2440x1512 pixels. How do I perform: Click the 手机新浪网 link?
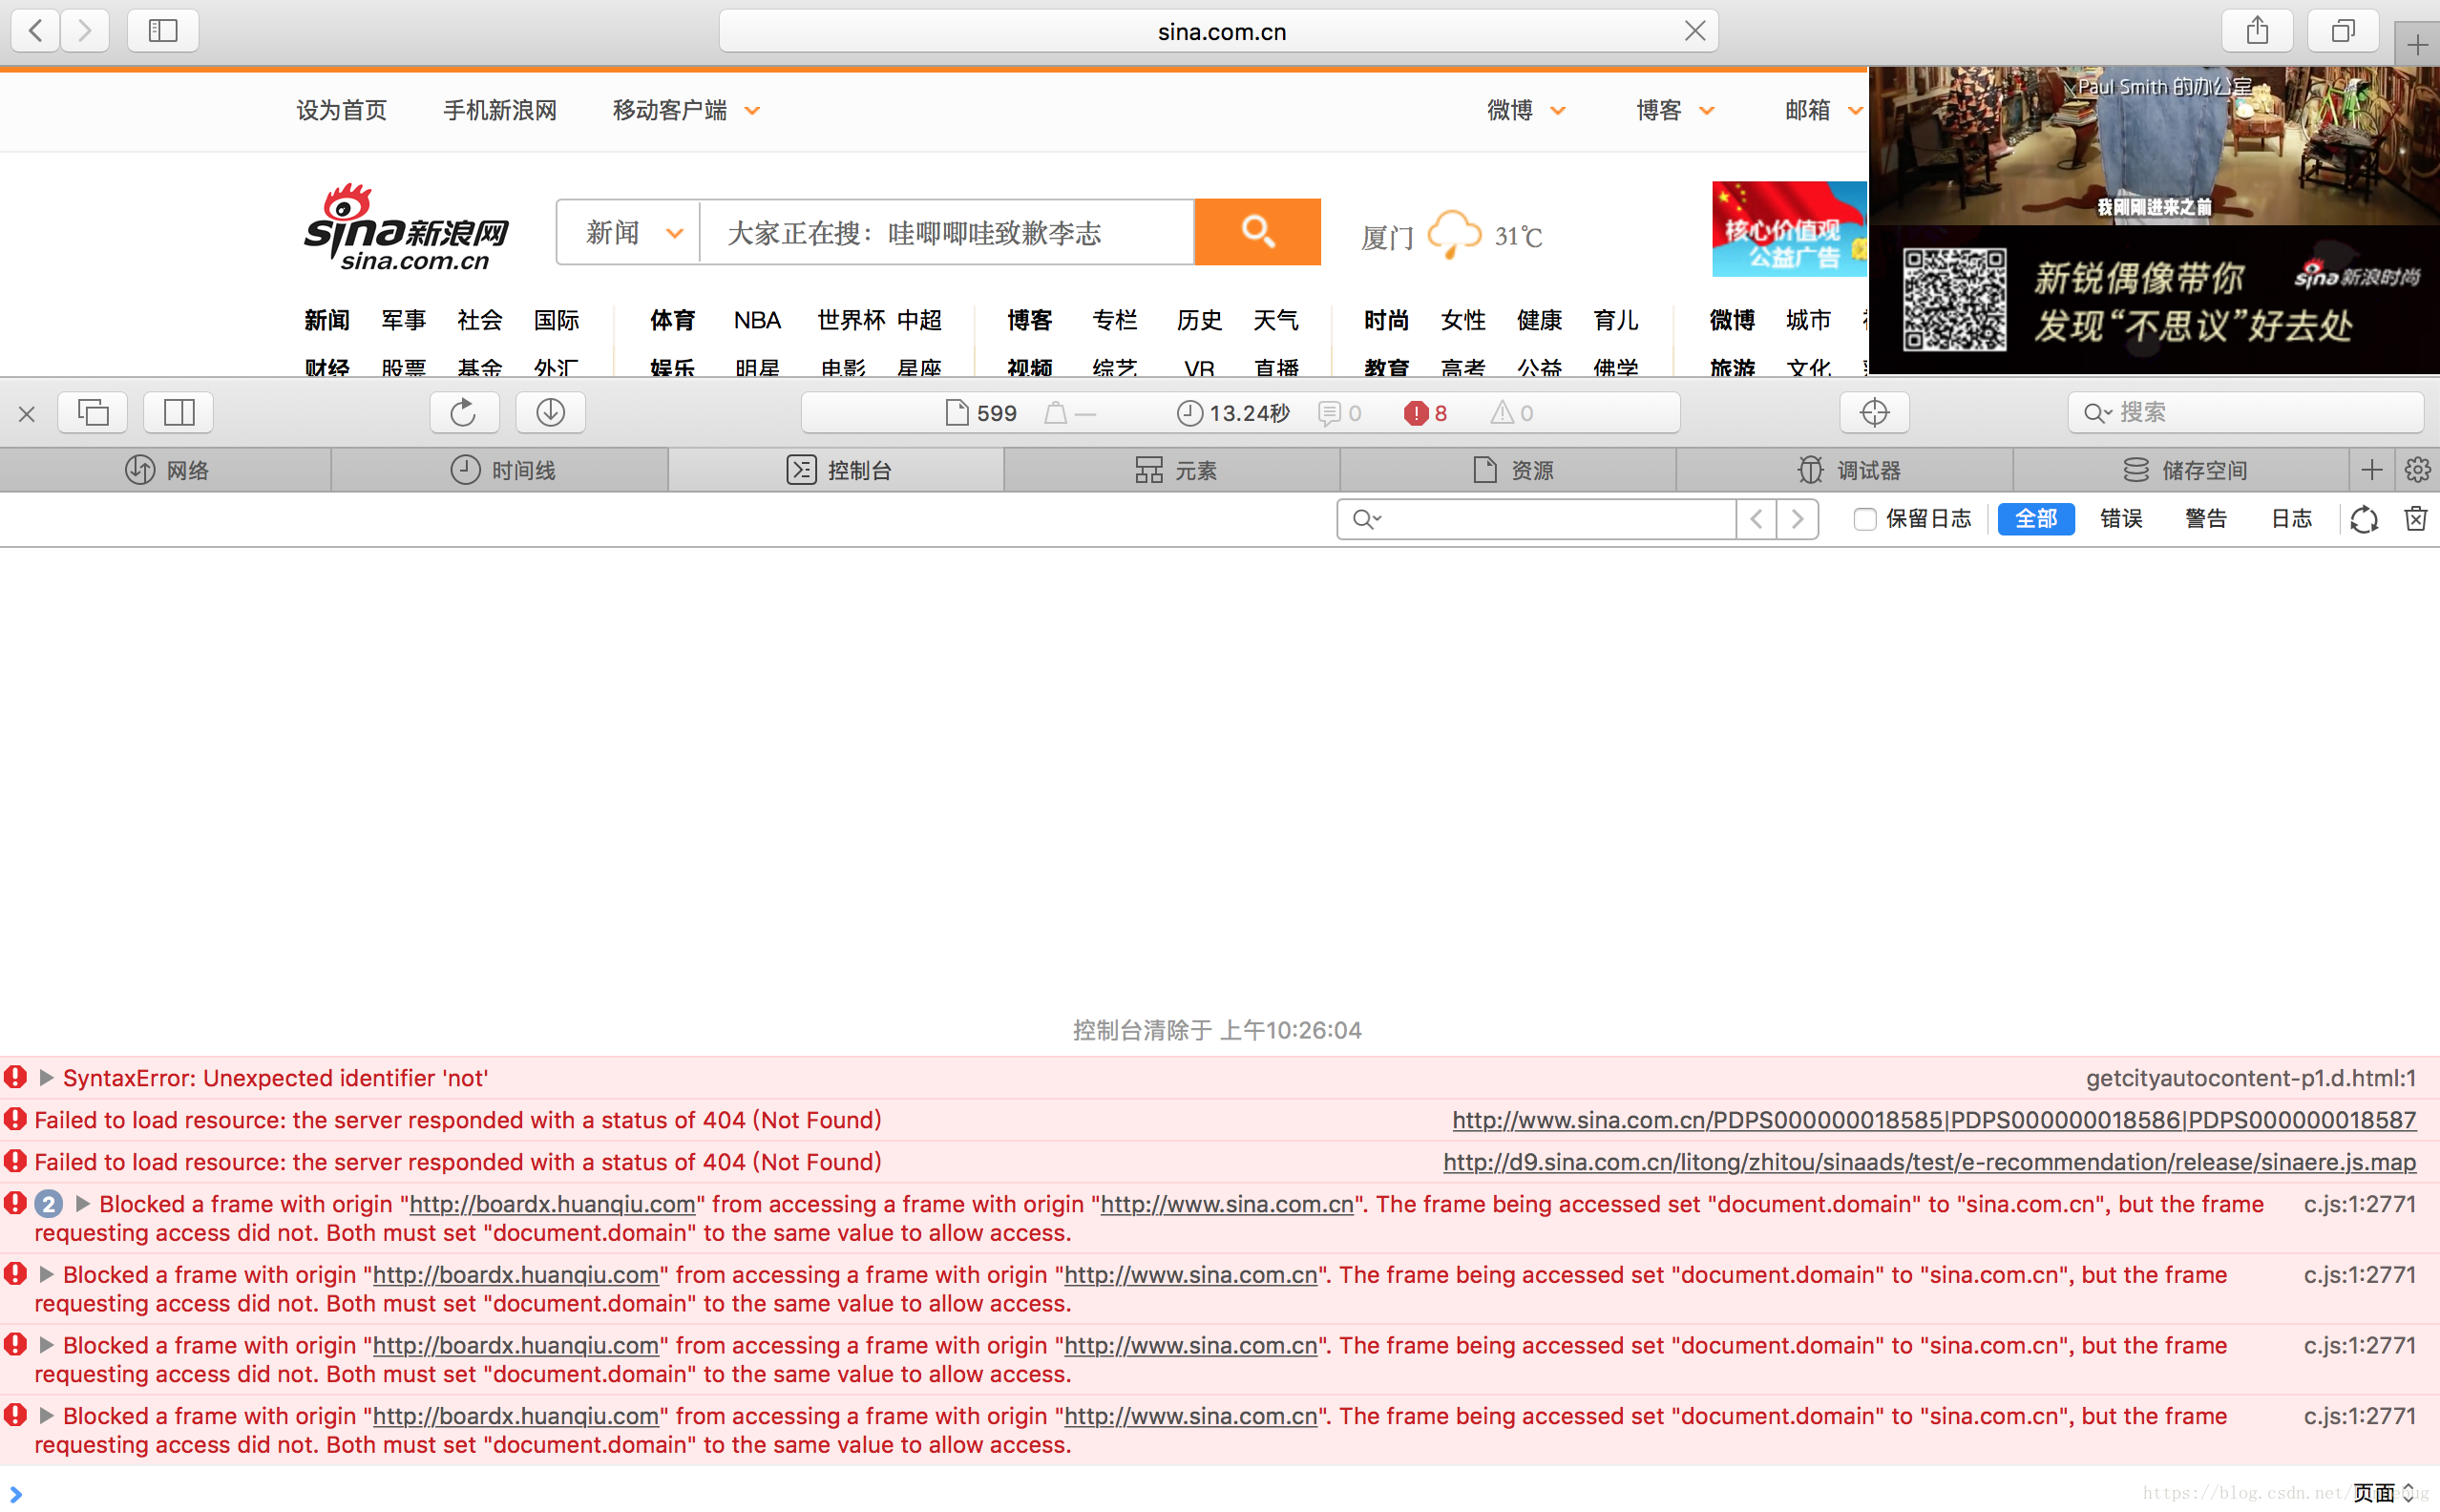pyautogui.click(x=500, y=110)
